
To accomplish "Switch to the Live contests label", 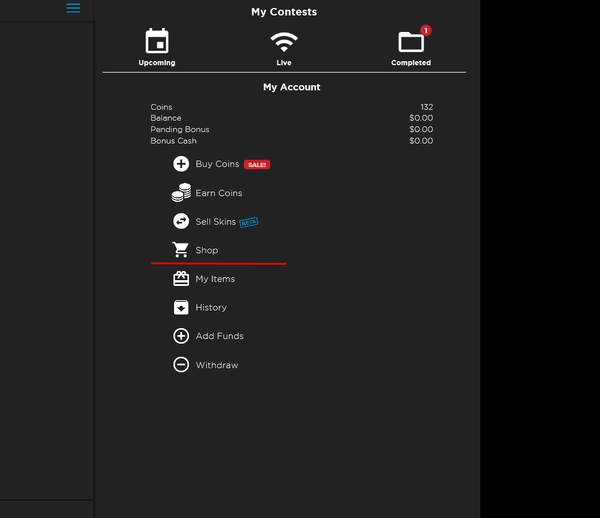I will click(284, 63).
